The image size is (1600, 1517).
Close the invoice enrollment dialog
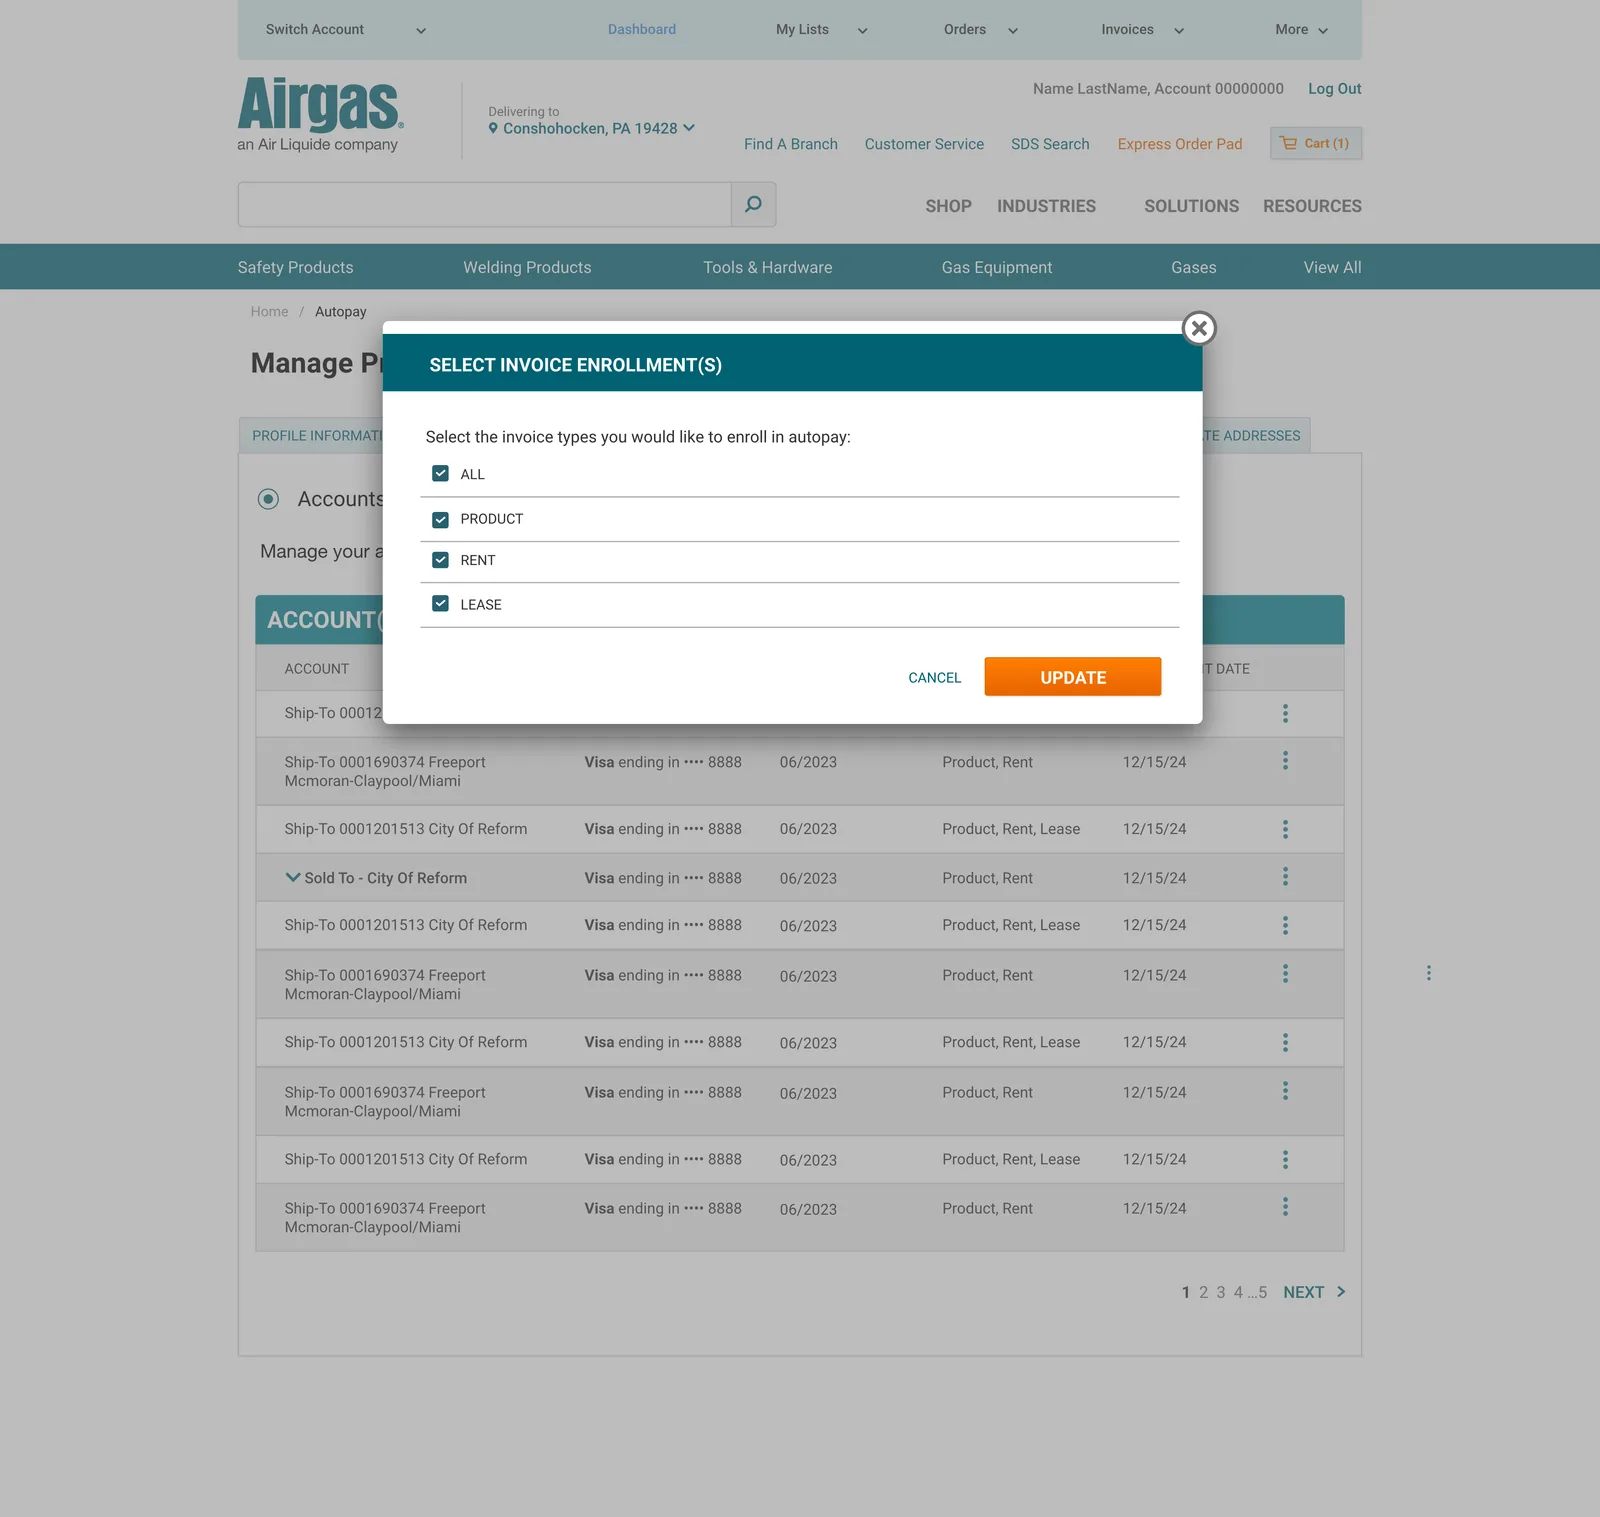(1199, 328)
